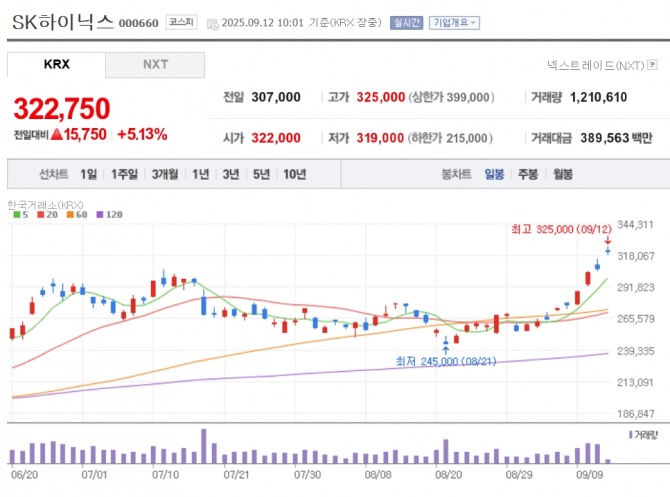The image size is (670, 497).
Task: Select the 1주일 line chart
Action: [124, 174]
